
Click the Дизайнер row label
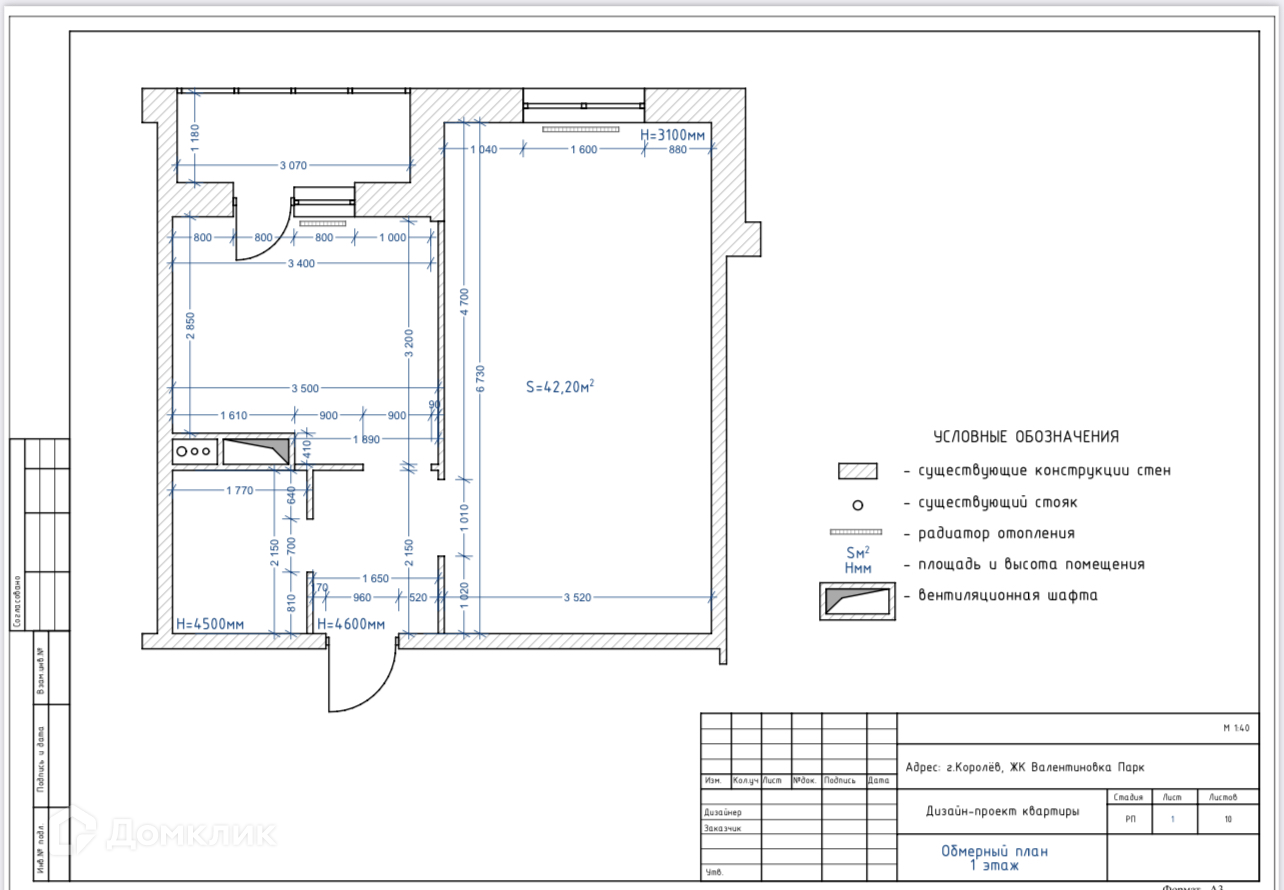pos(722,813)
